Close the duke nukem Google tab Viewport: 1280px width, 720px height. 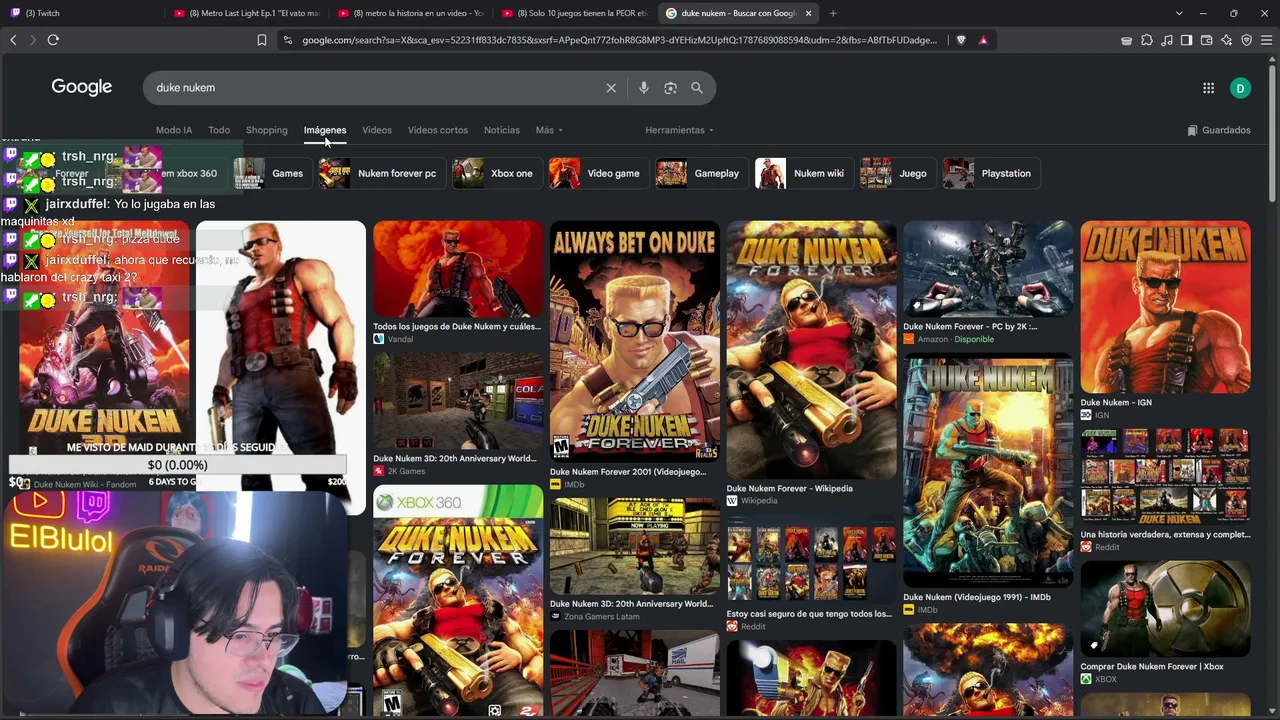pyautogui.click(x=808, y=13)
